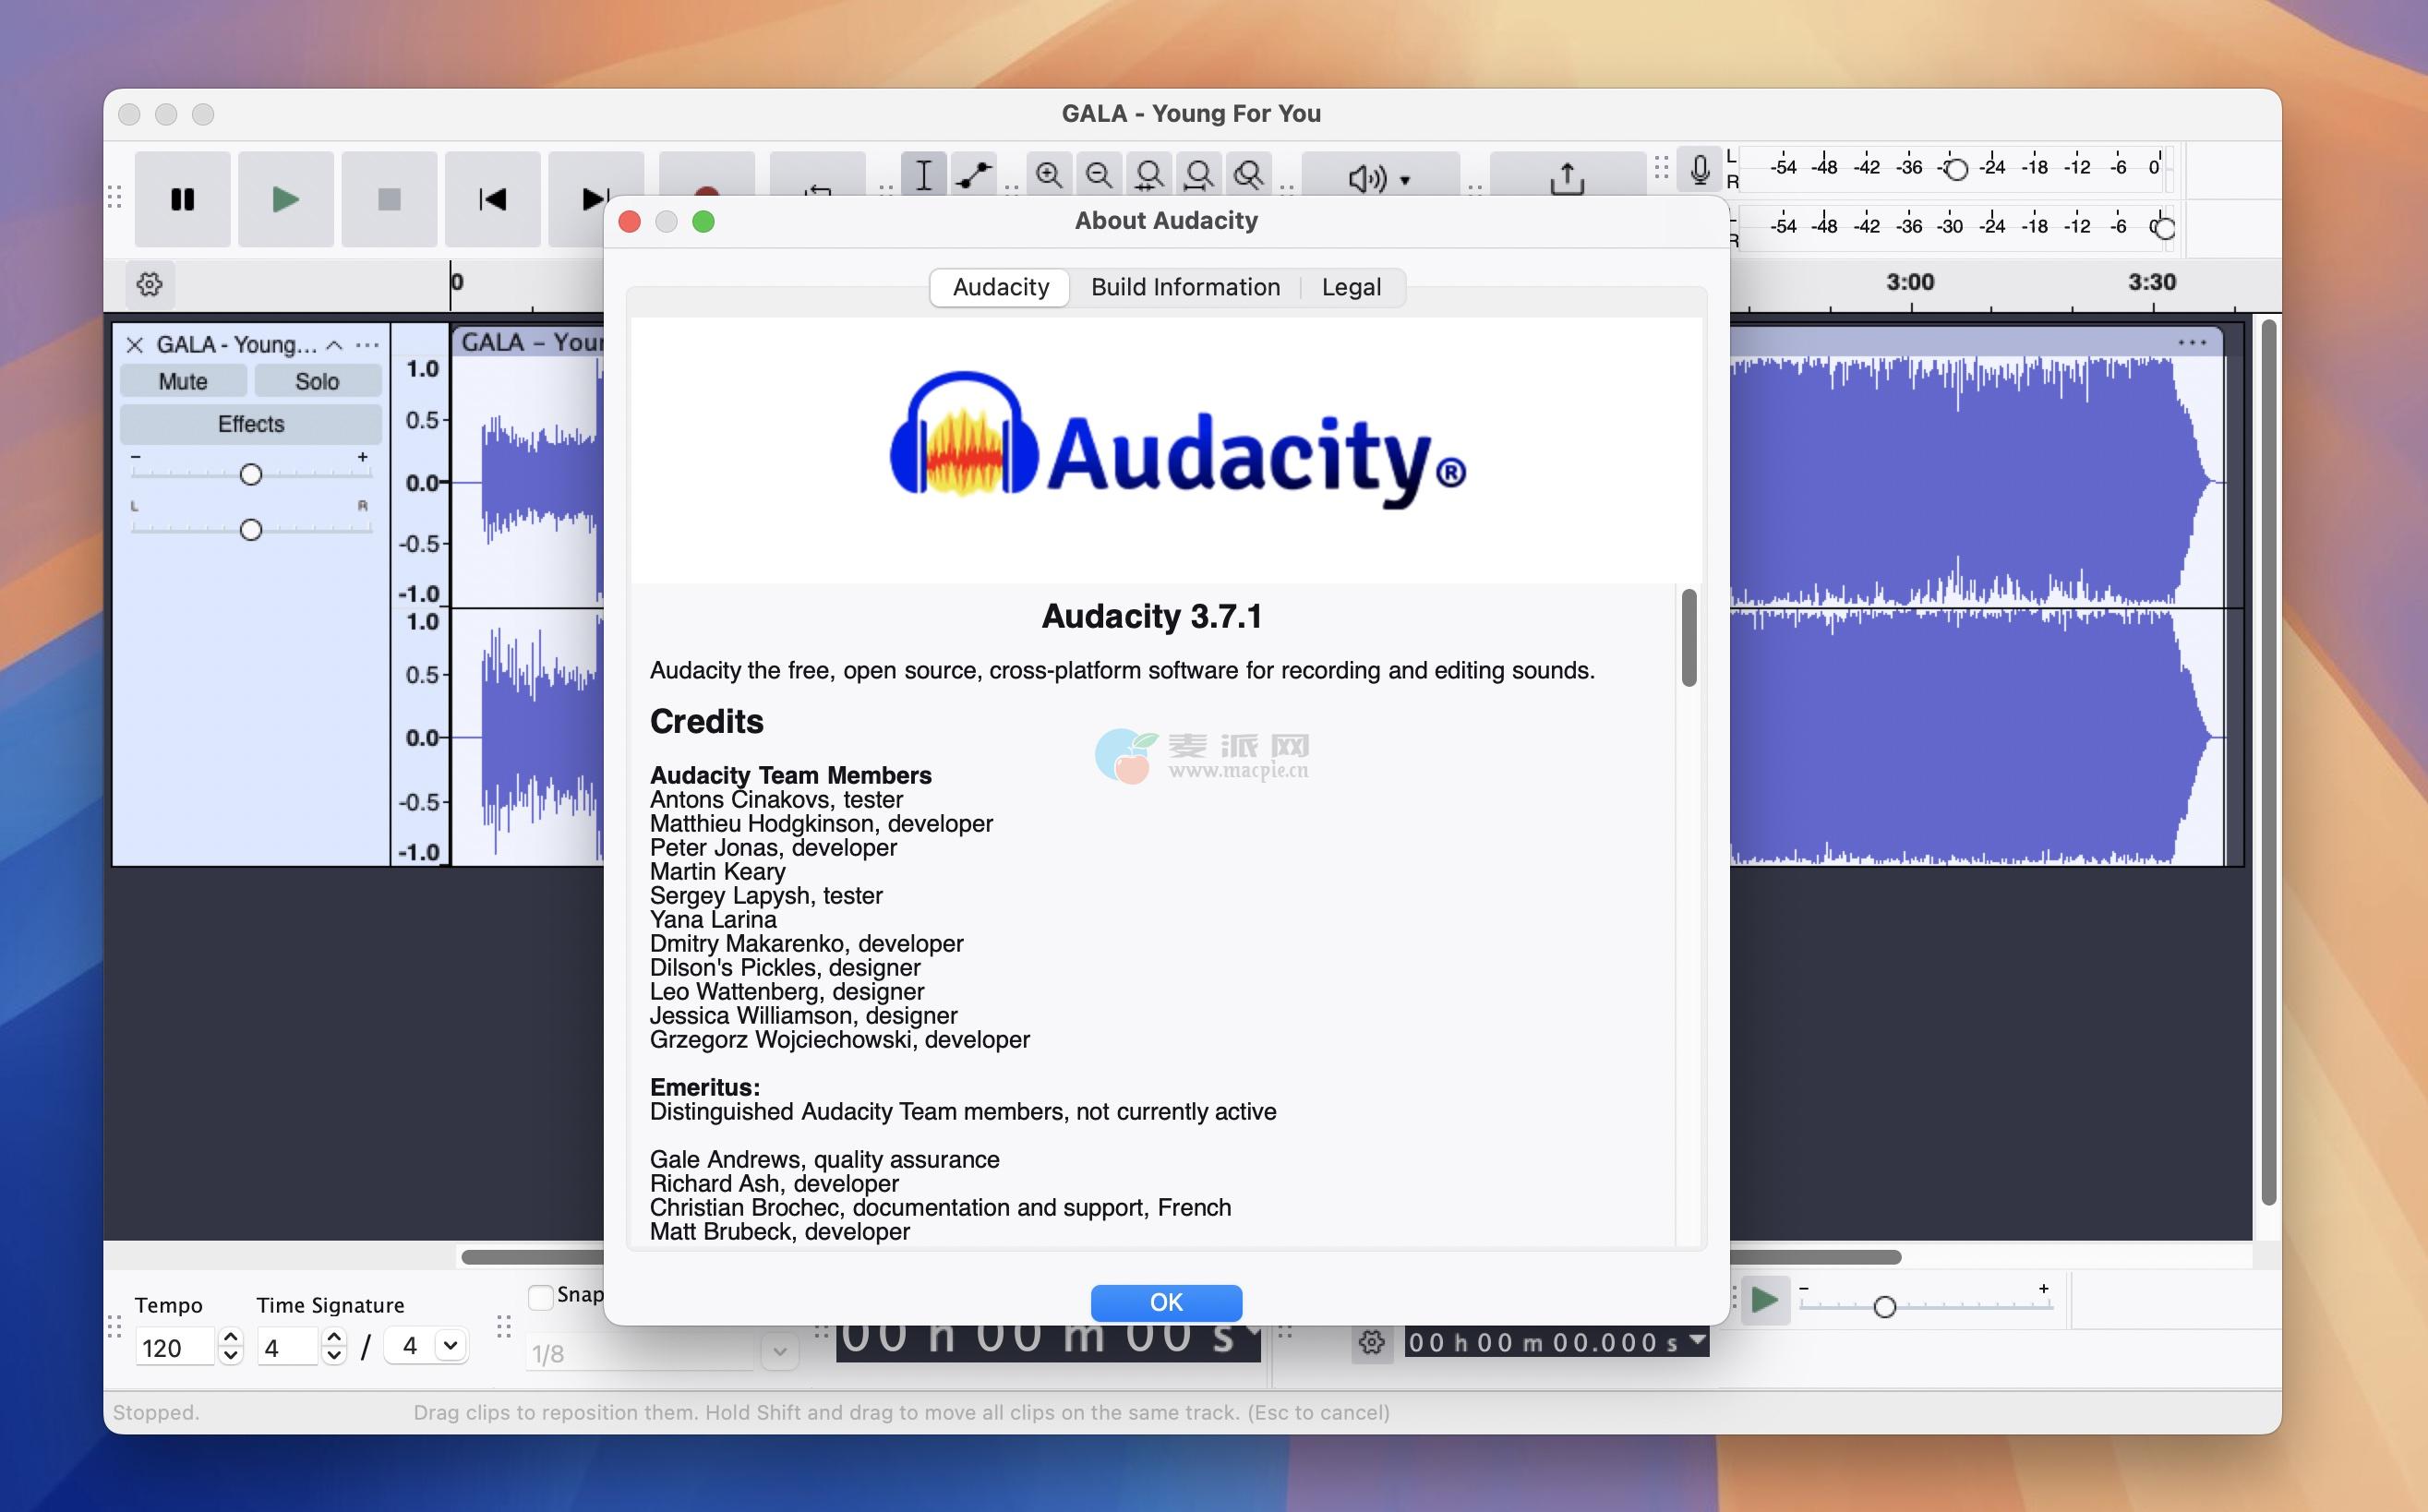Click Fit Project to Width icon

pyautogui.click(x=1198, y=175)
